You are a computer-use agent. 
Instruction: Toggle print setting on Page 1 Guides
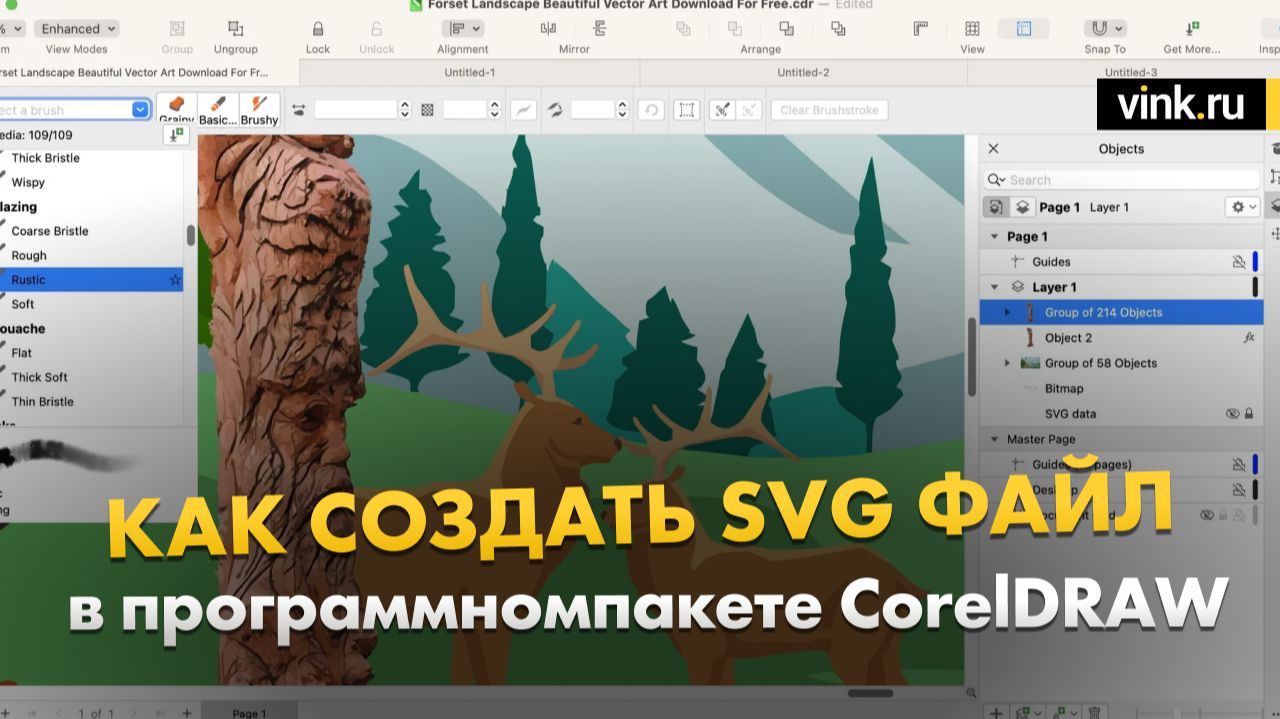[1239, 262]
